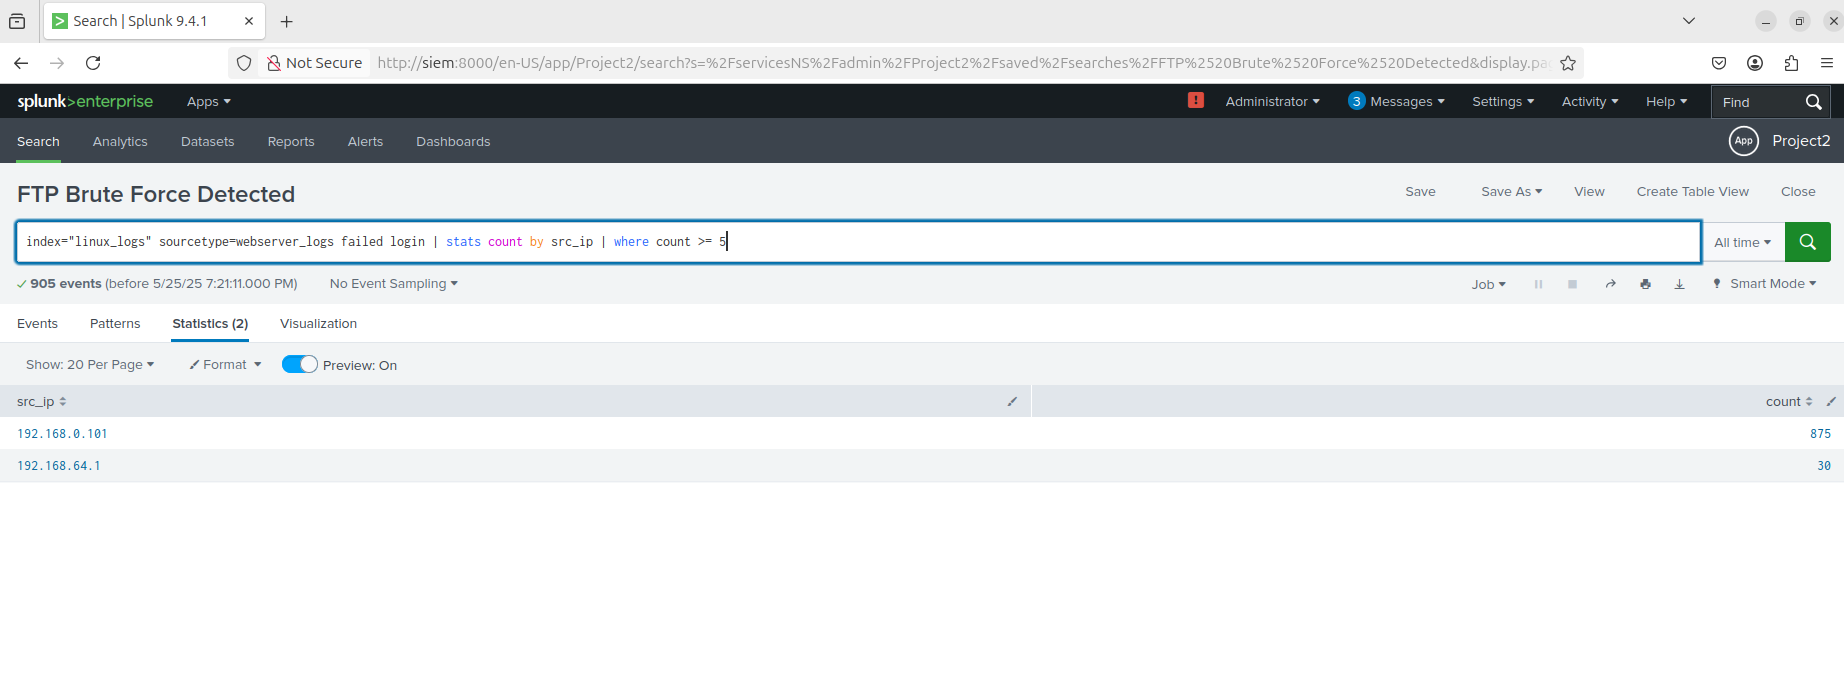This screenshot has width=1844, height=689.
Task: Reload the page with refresh icon
Action: click(x=93, y=63)
